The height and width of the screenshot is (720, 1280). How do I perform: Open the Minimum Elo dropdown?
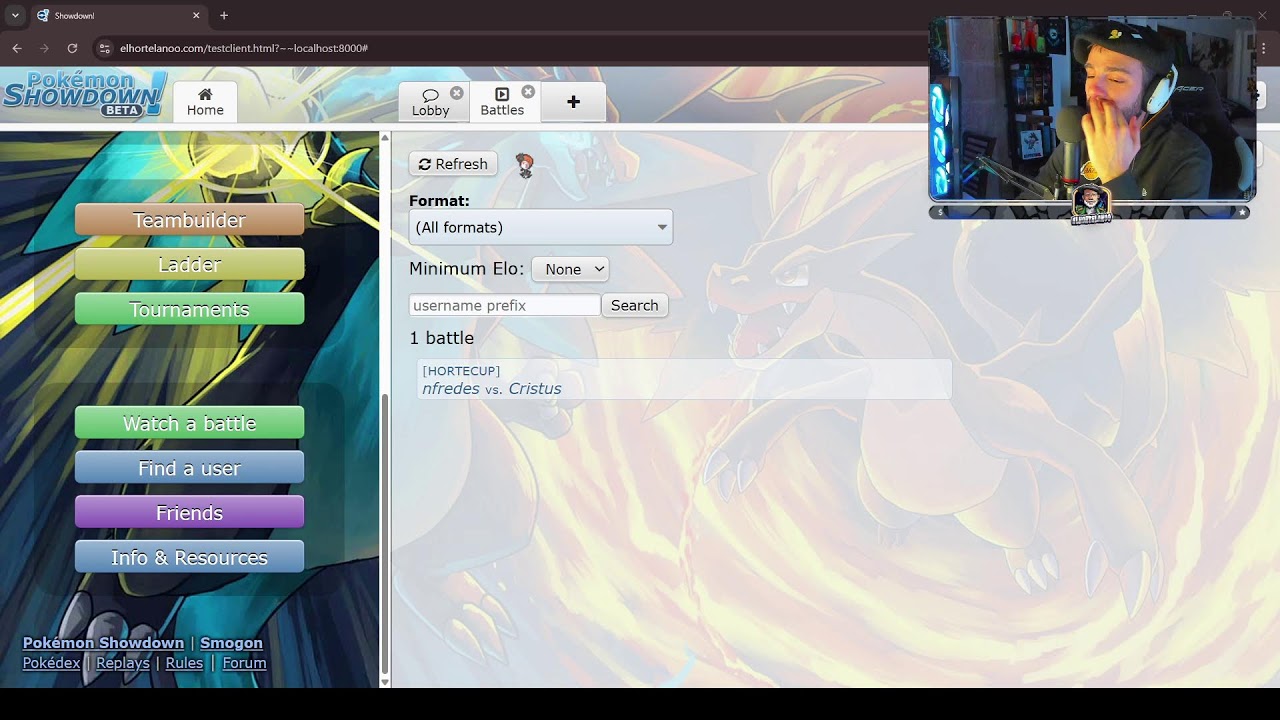(x=570, y=269)
